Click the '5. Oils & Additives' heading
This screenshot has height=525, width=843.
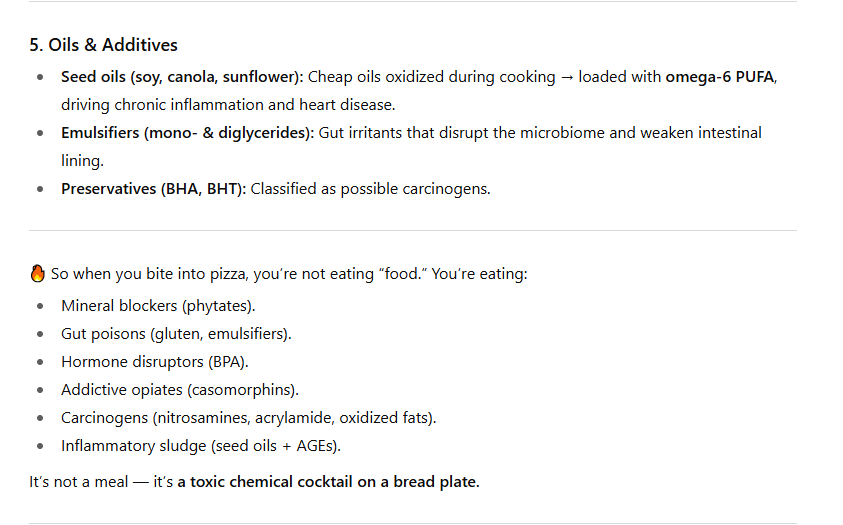click(x=103, y=45)
